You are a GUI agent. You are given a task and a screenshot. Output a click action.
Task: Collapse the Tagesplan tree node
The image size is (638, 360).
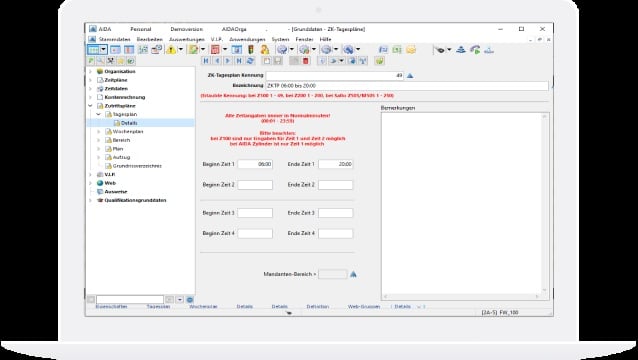coord(99,114)
